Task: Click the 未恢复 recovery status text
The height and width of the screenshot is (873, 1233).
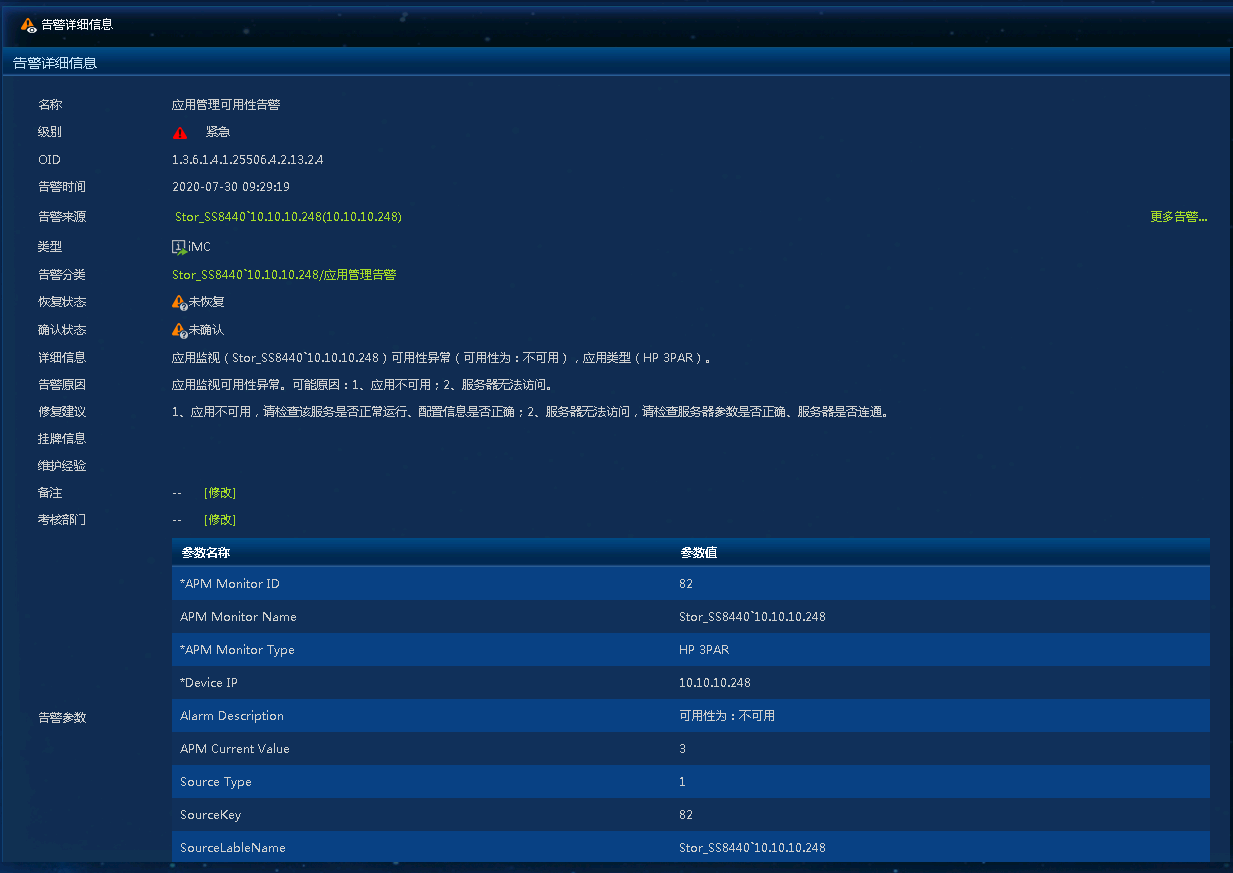Action: point(206,302)
